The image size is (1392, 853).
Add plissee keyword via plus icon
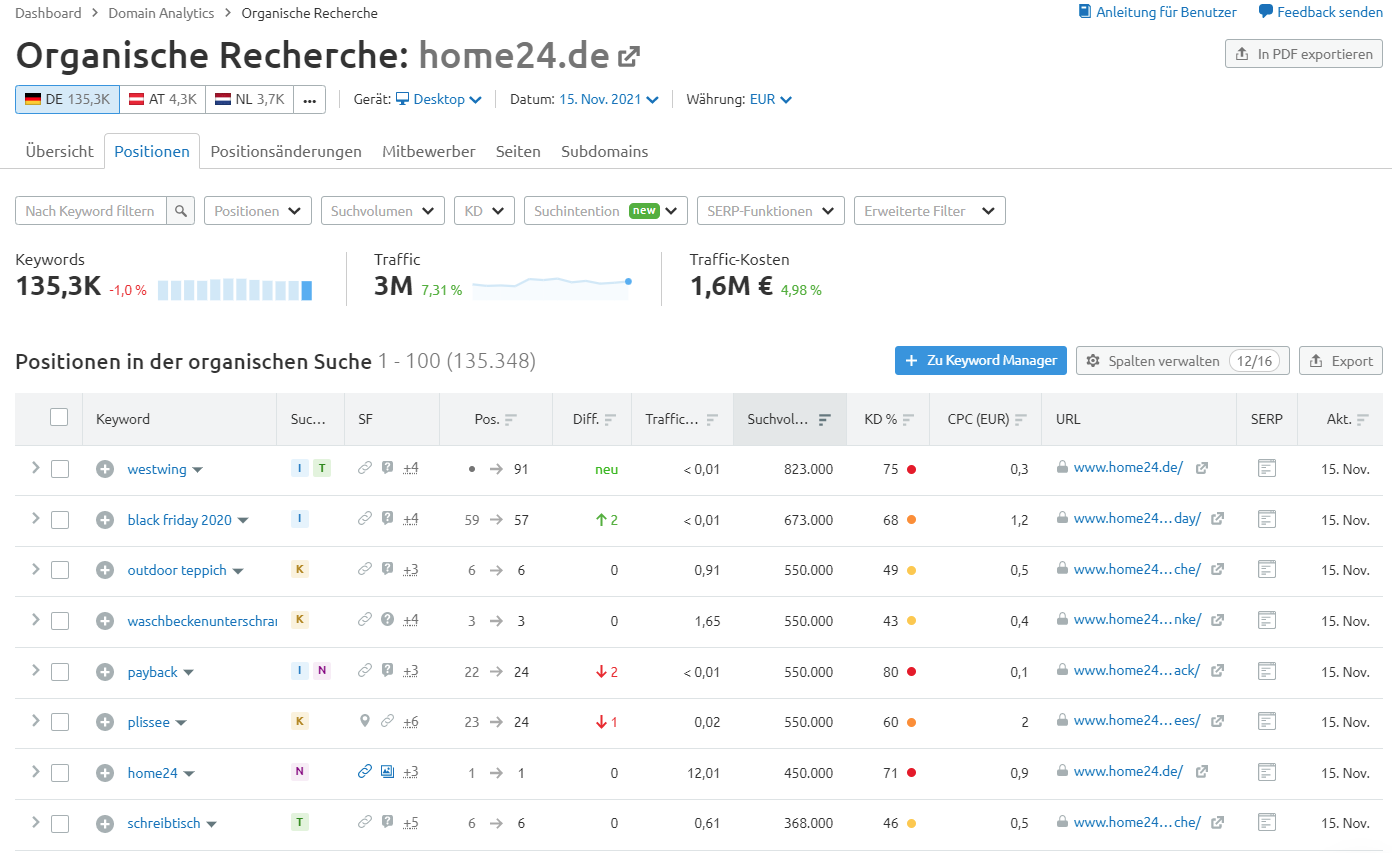click(x=105, y=722)
